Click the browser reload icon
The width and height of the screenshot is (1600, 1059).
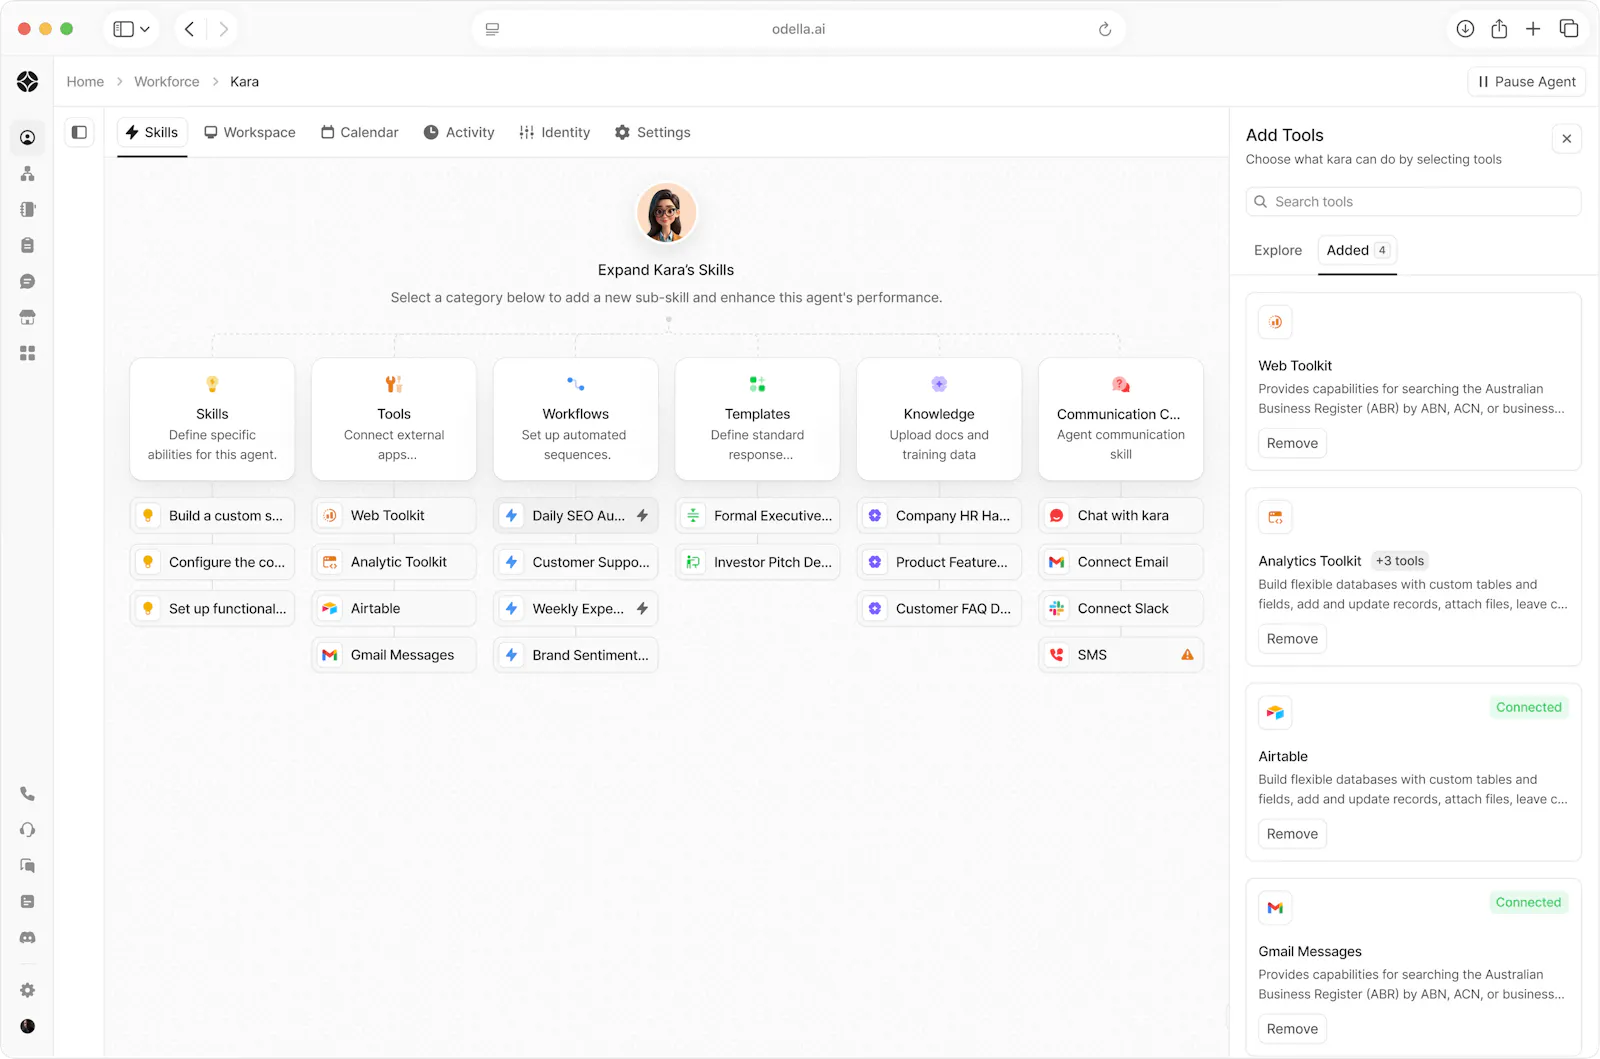(x=1105, y=29)
